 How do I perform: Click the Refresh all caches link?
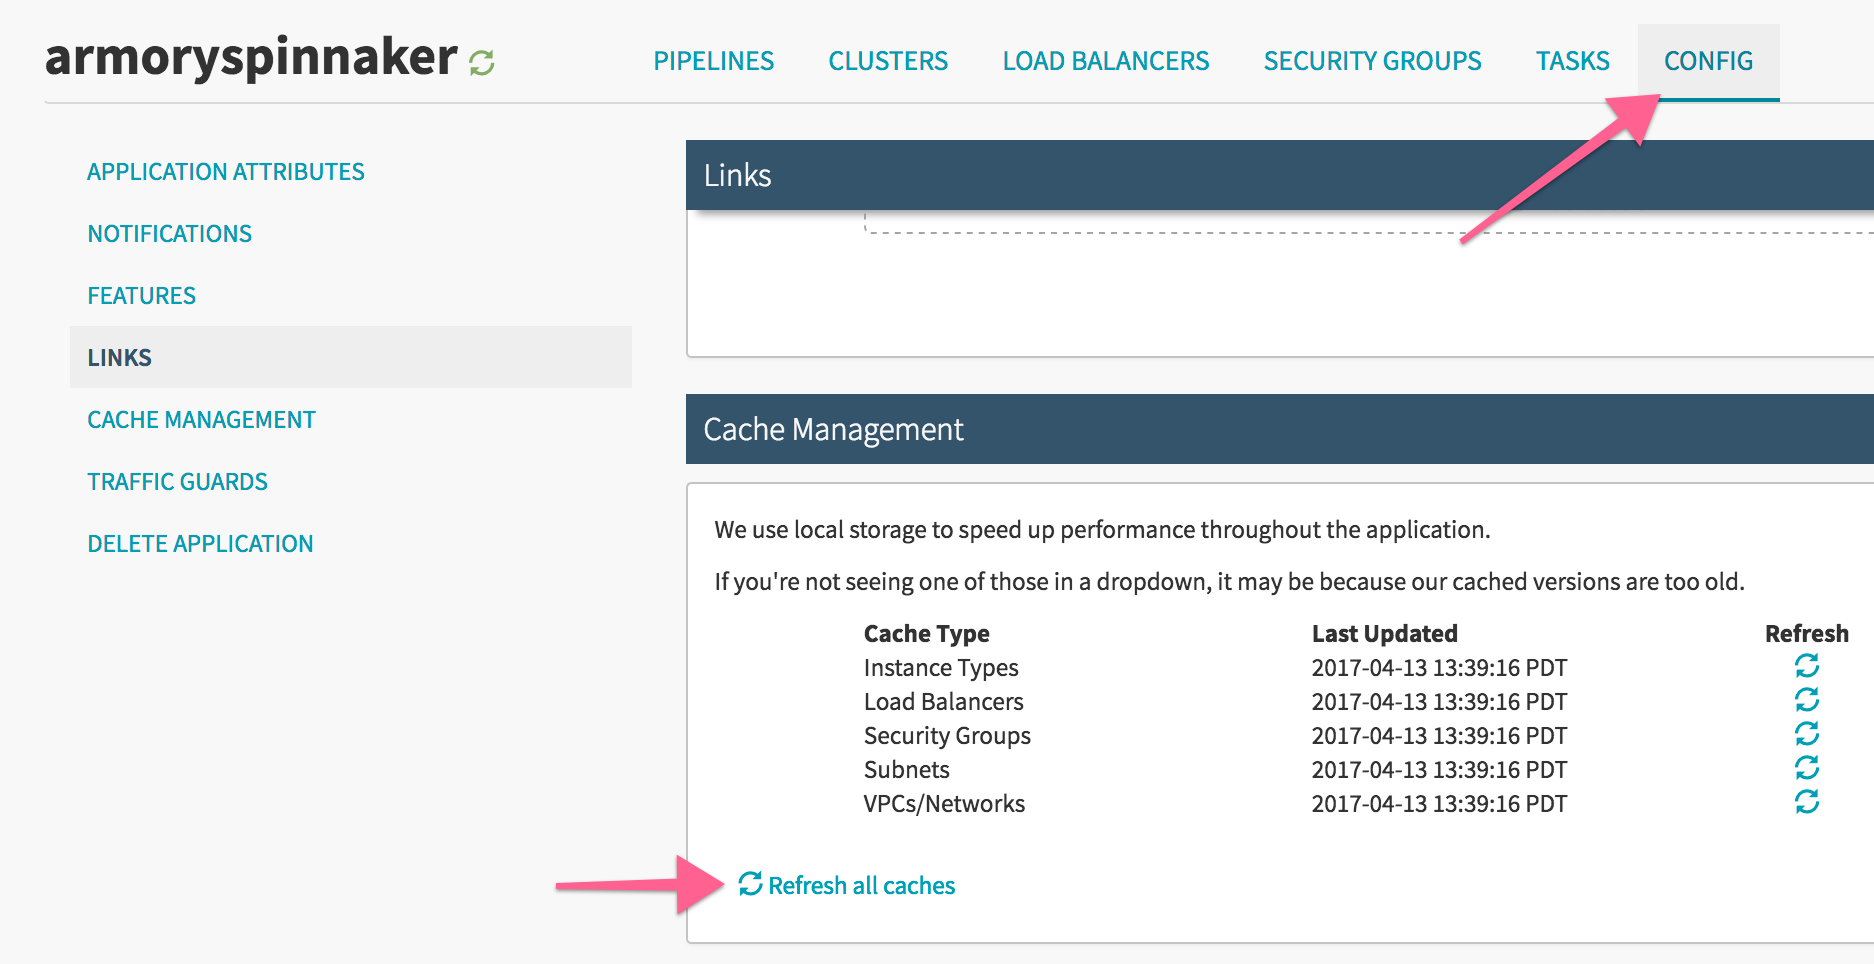pyautogui.click(x=847, y=885)
